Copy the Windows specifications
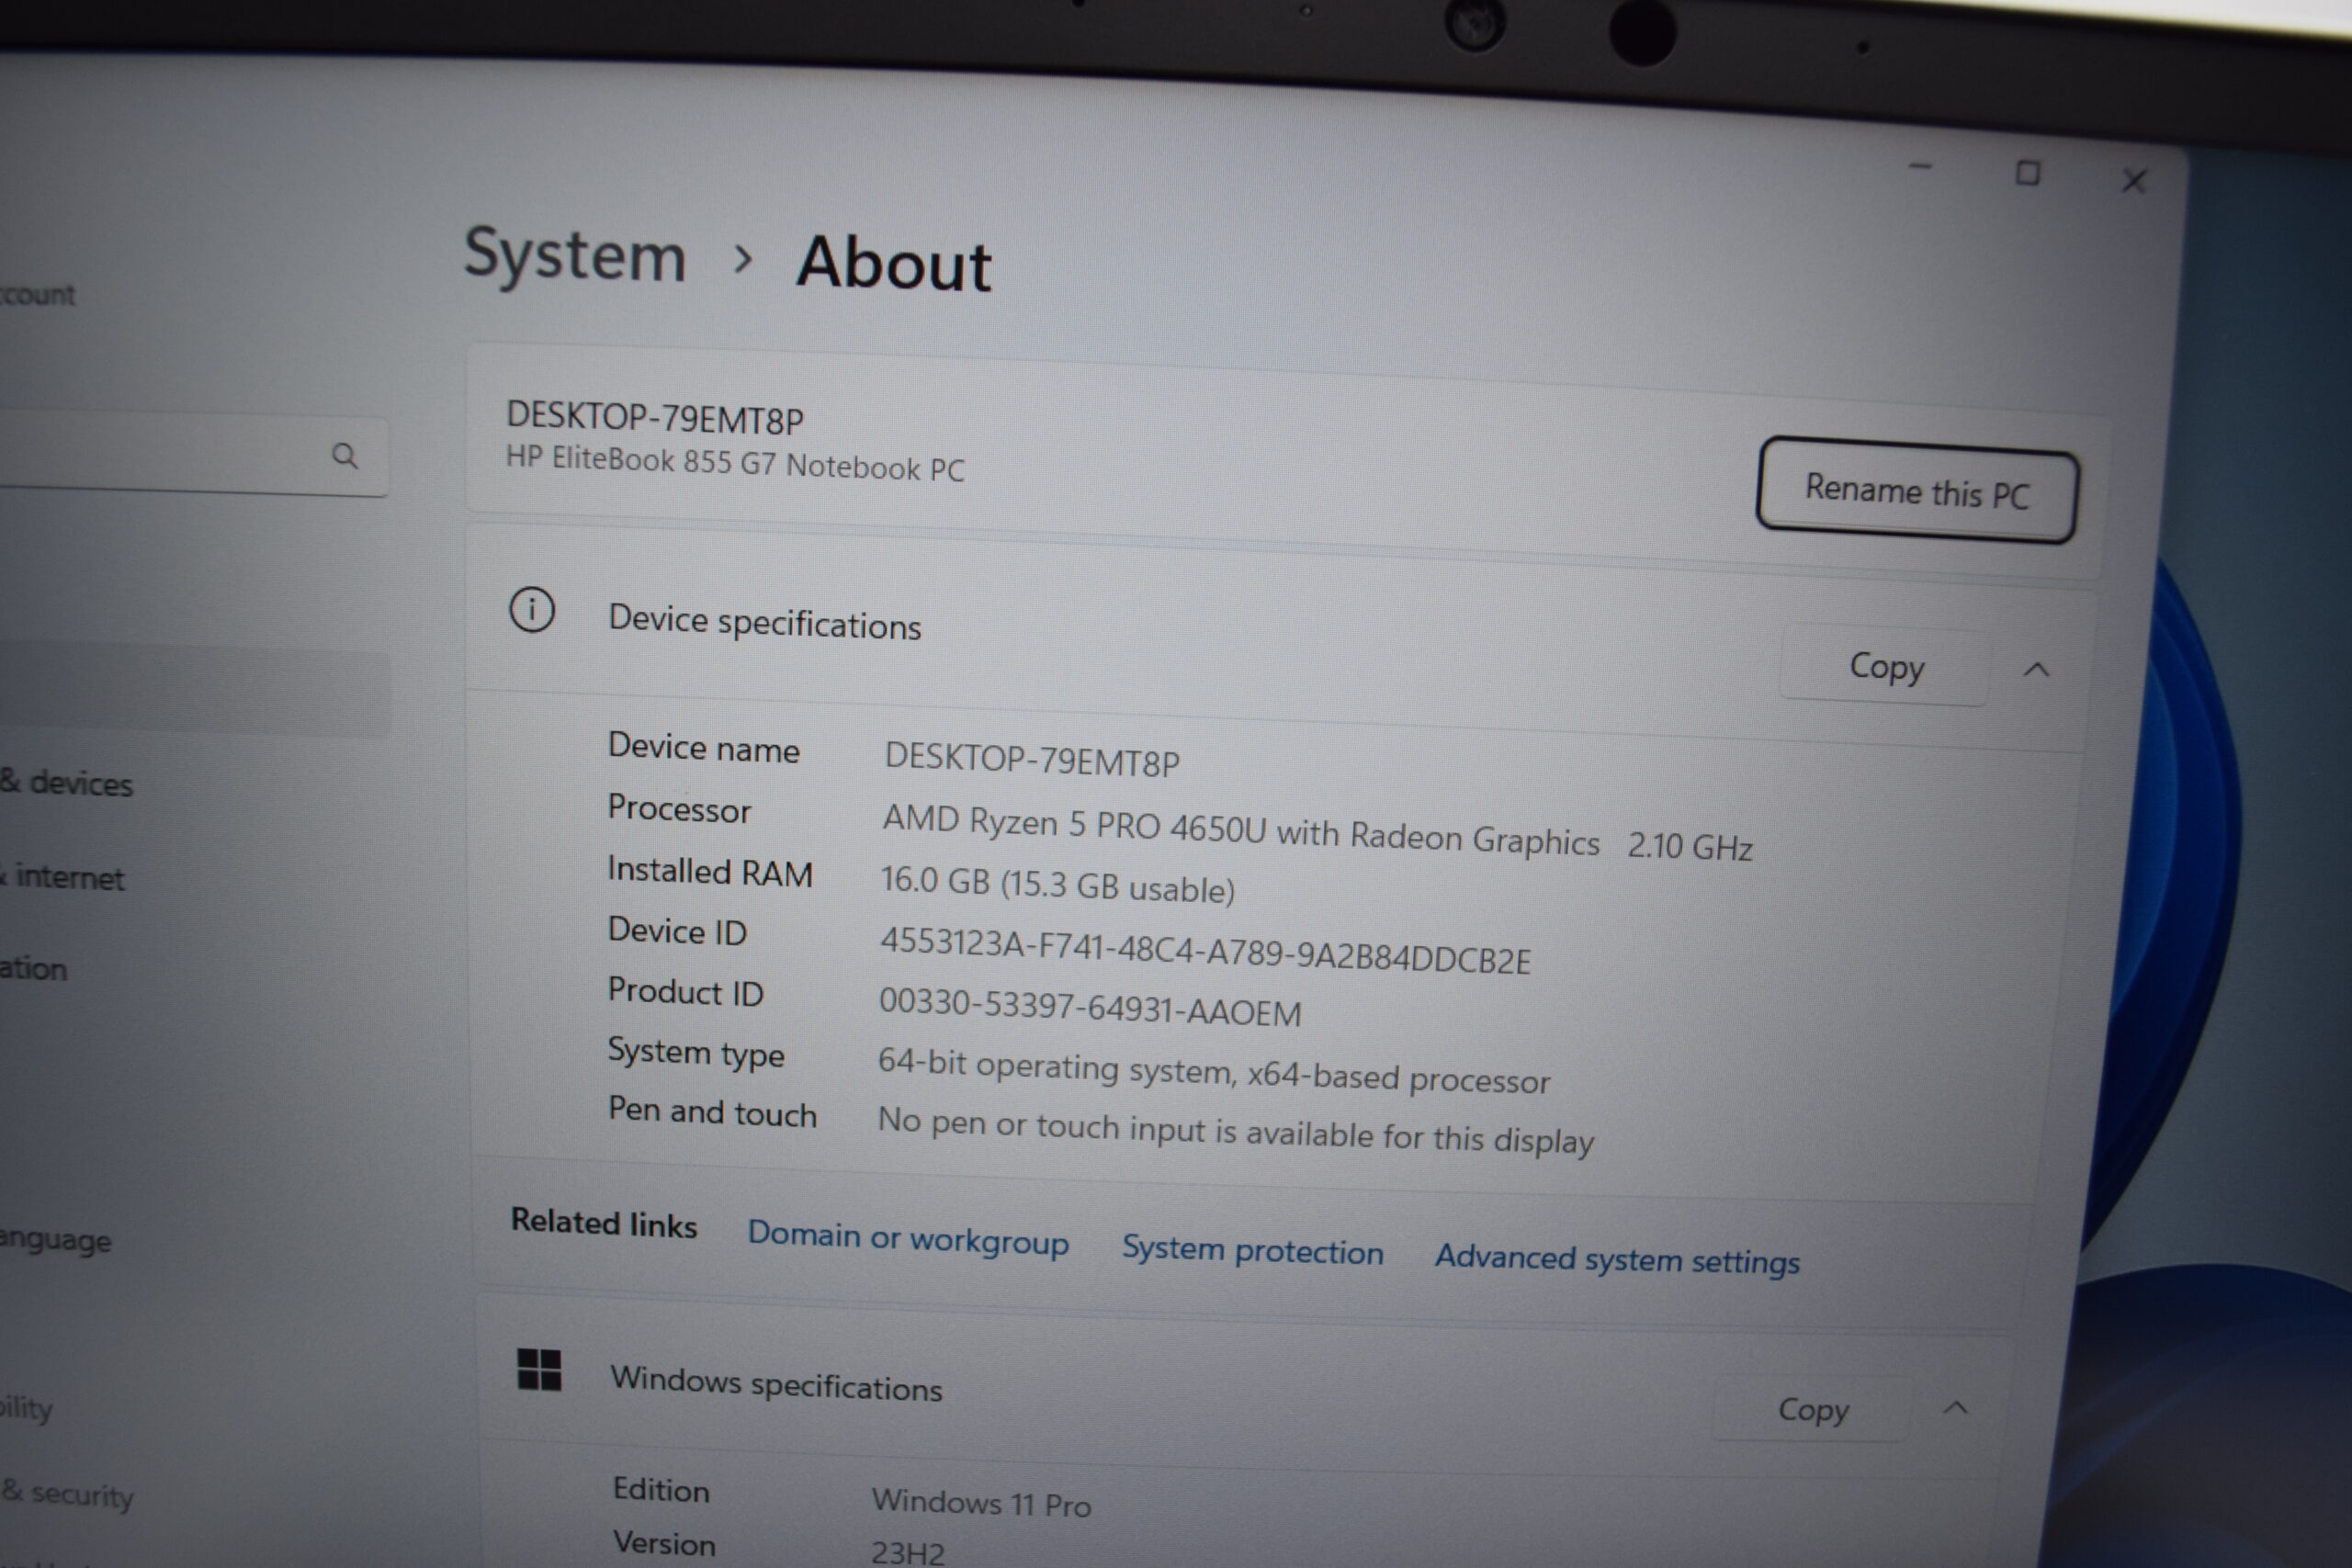This screenshot has height=1568, width=2352. pyautogui.click(x=1813, y=1410)
